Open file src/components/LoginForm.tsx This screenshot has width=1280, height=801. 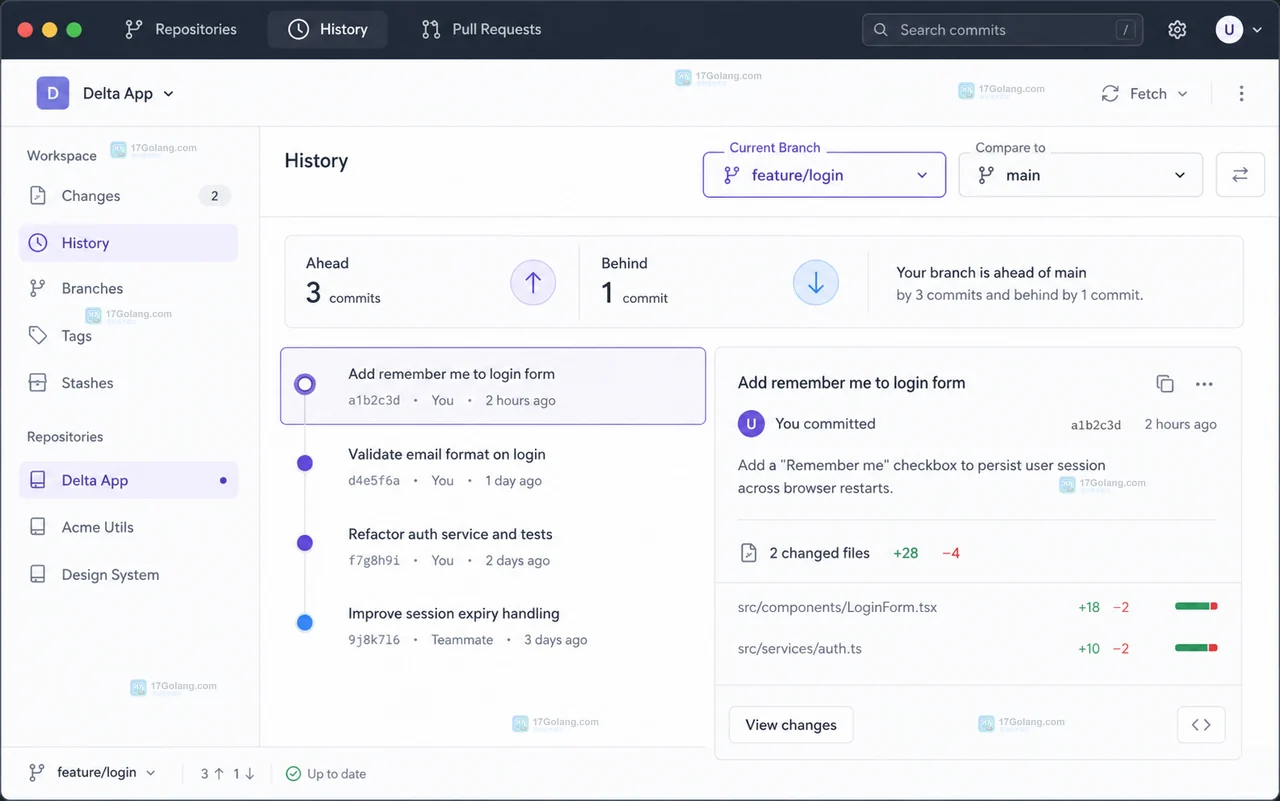[x=837, y=607]
